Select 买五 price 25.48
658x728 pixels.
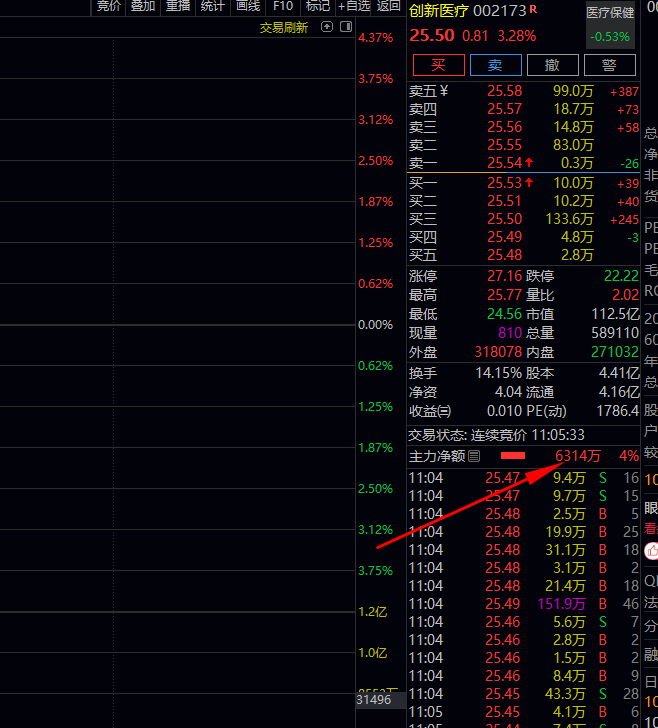coord(504,255)
